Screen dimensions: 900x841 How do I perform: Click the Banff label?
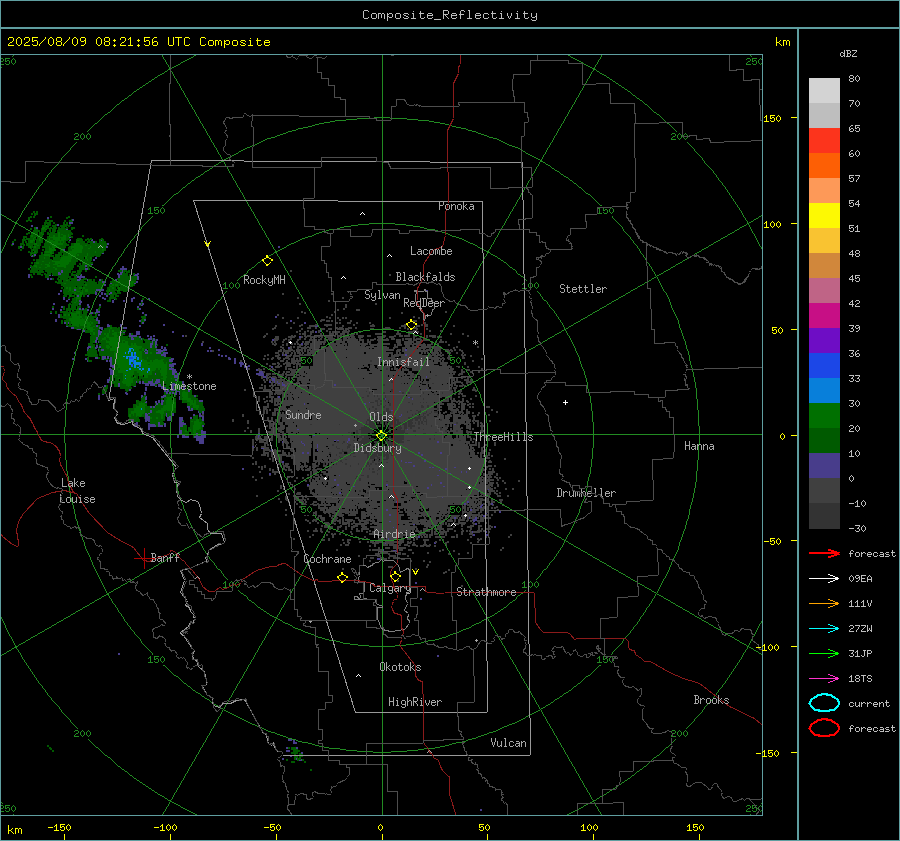(165, 558)
